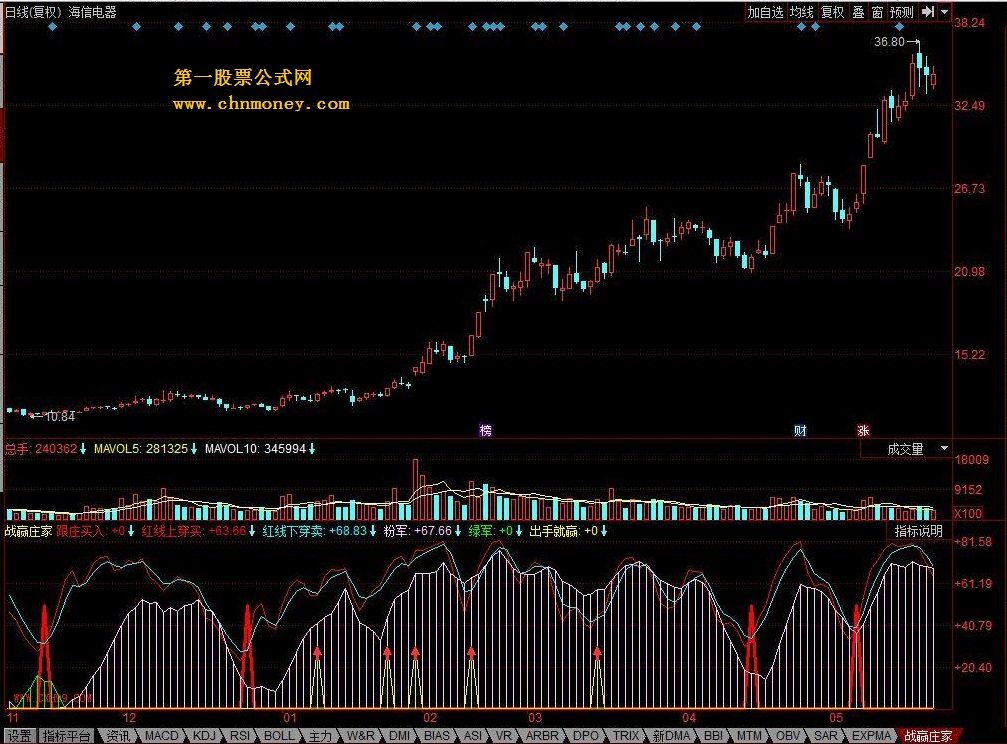Switch to the RSI indicator tab
This screenshot has height=744, width=1007.
[240, 736]
